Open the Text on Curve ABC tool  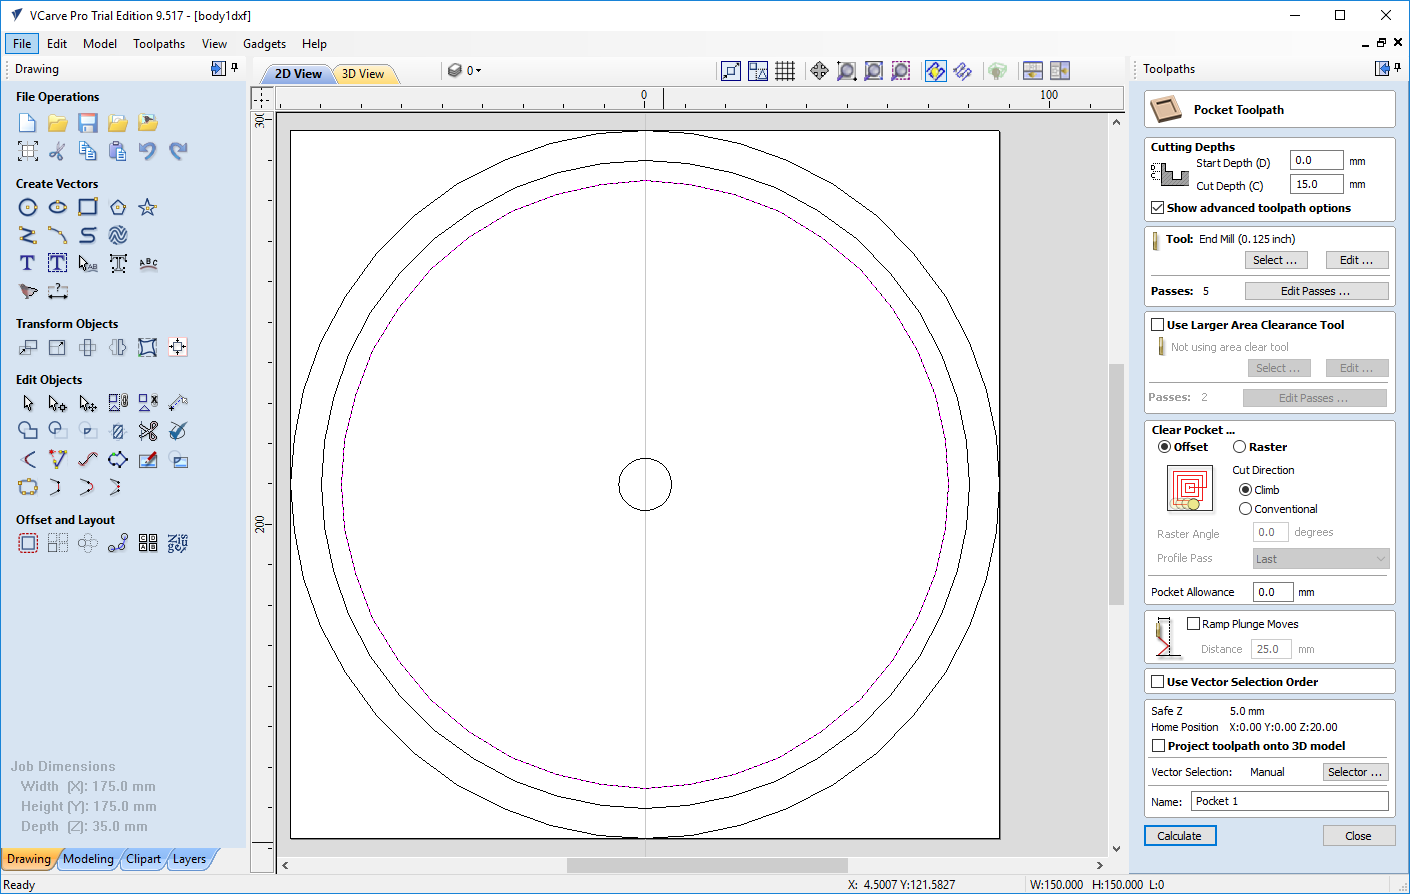(148, 263)
